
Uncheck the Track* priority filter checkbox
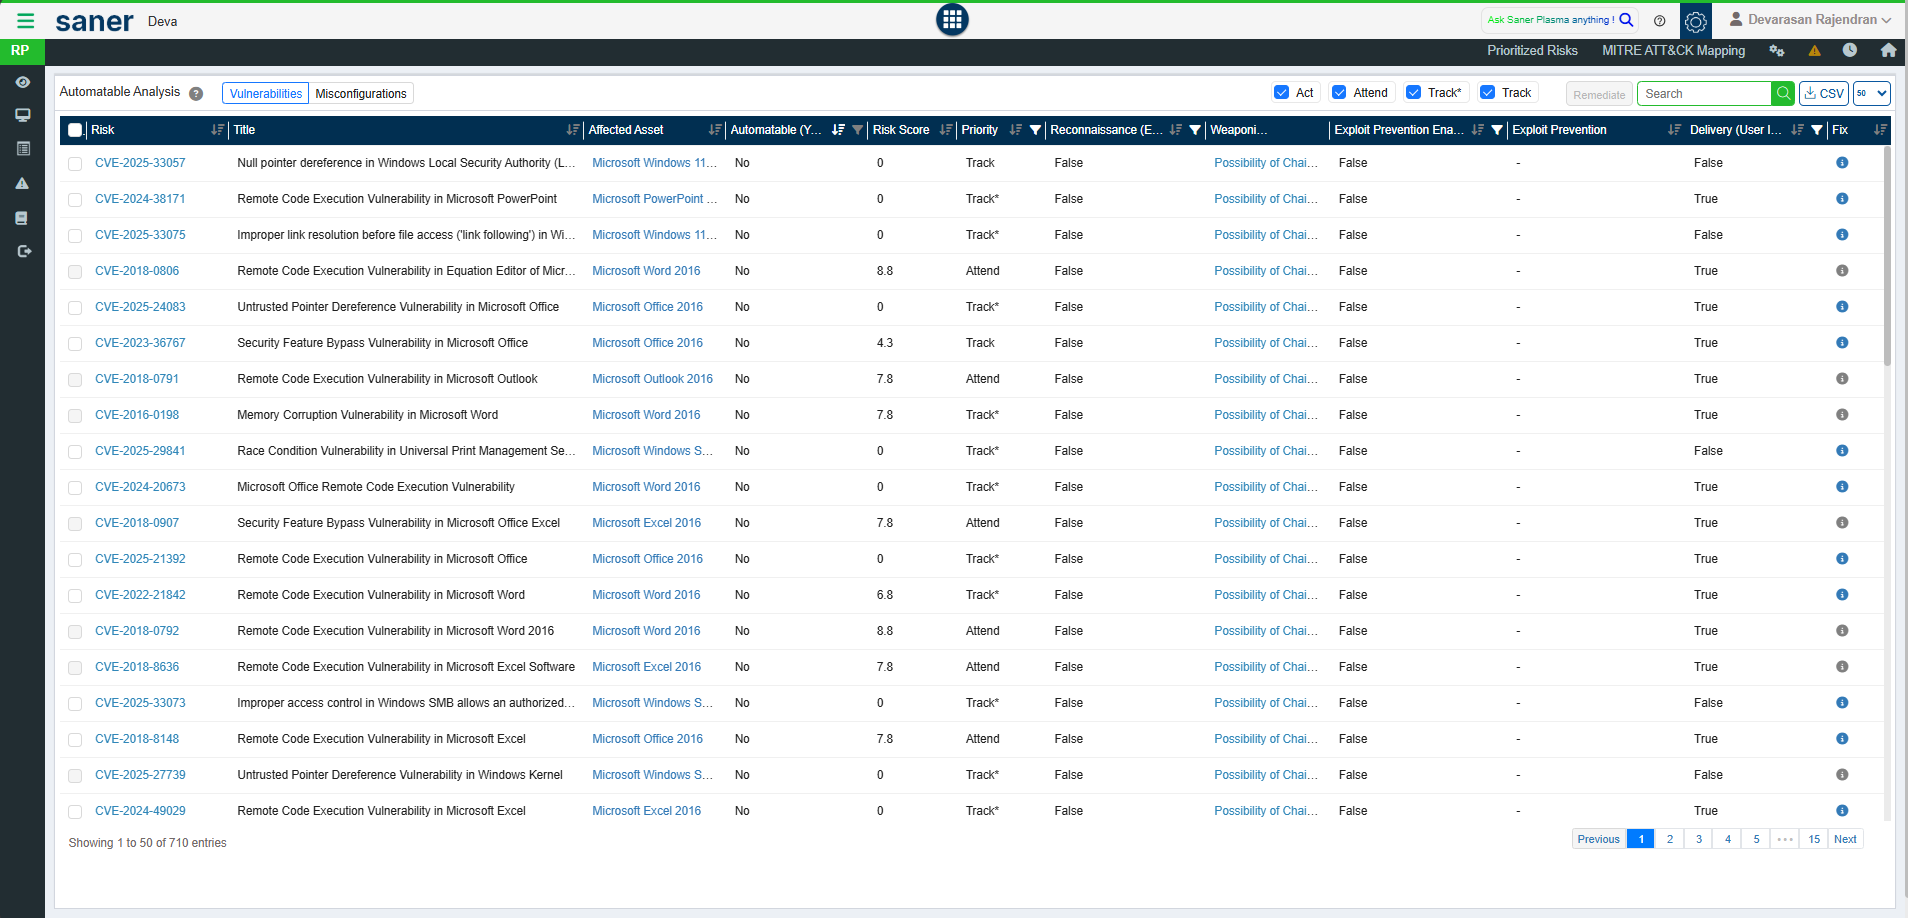(x=1413, y=93)
